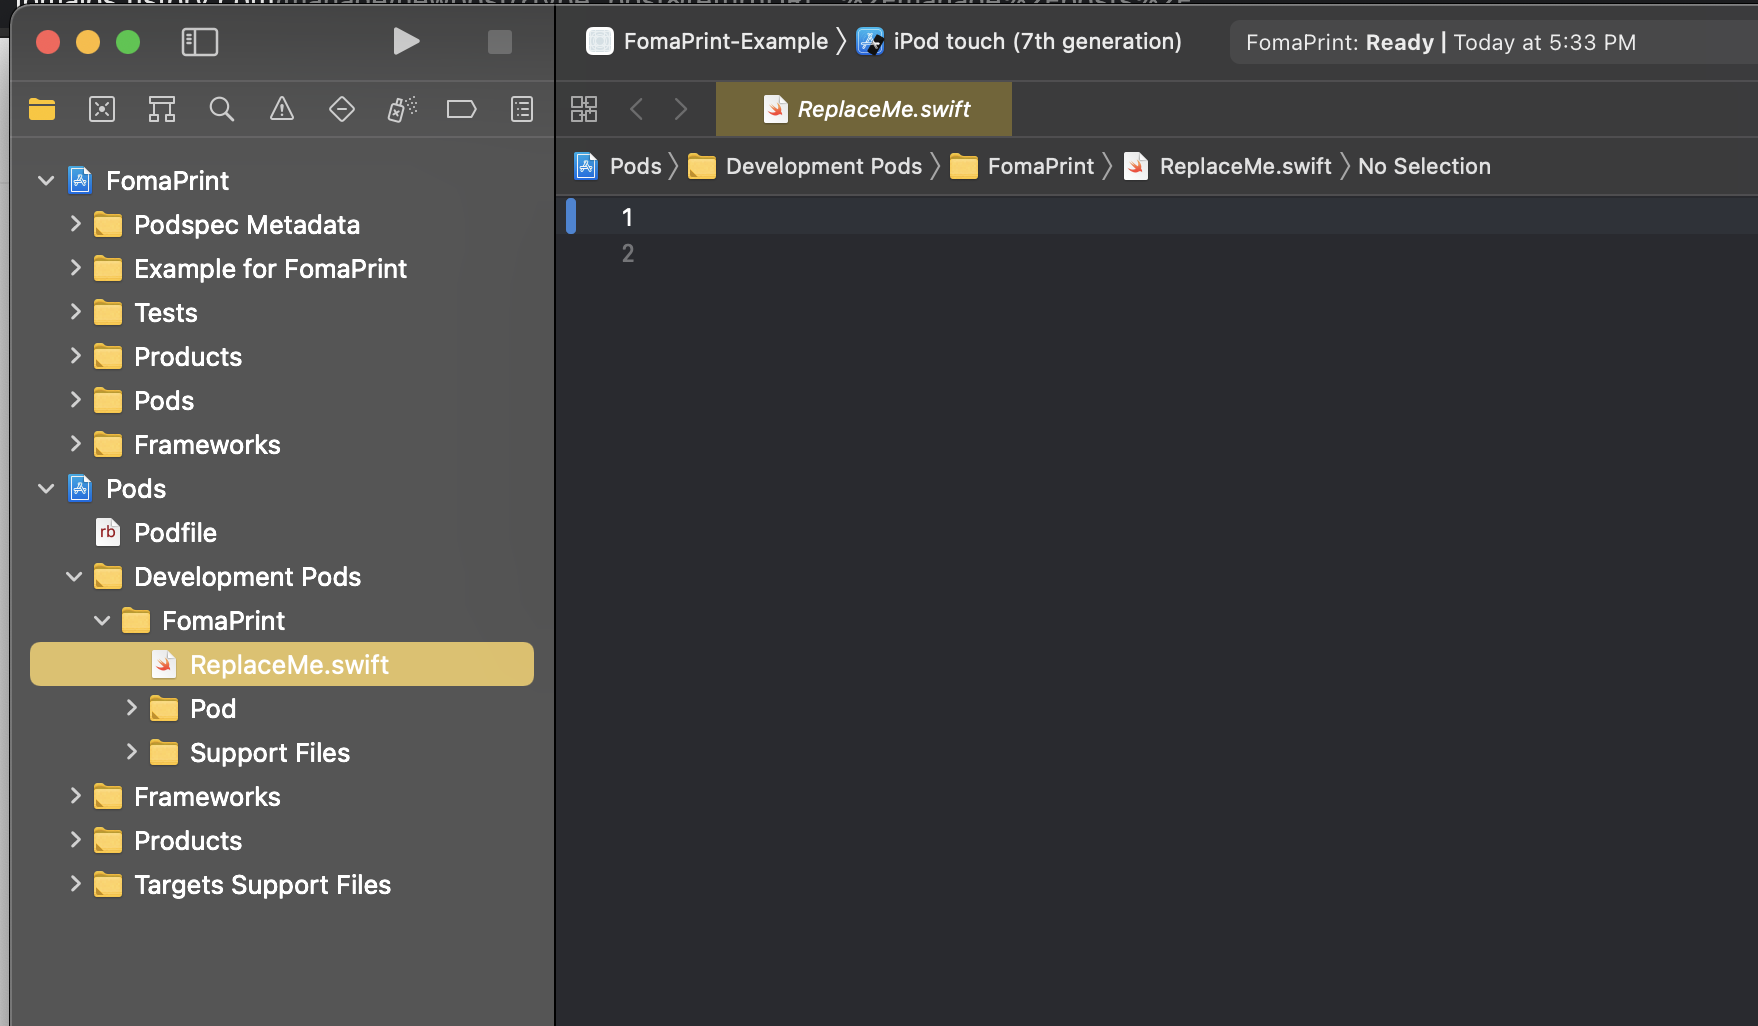Screen dimensions: 1758x1026
Task: Select ReplaceMe.swift in the navigator
Action: (282, 664)
